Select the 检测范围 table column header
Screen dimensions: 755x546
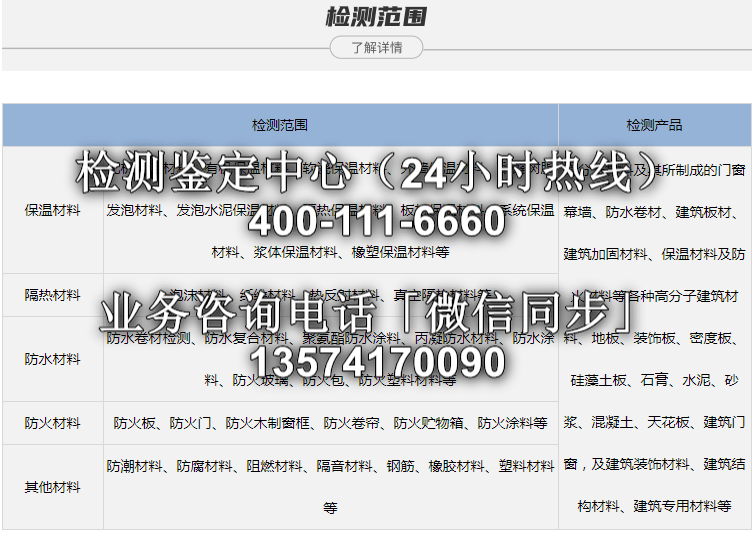tap(280, 125)
